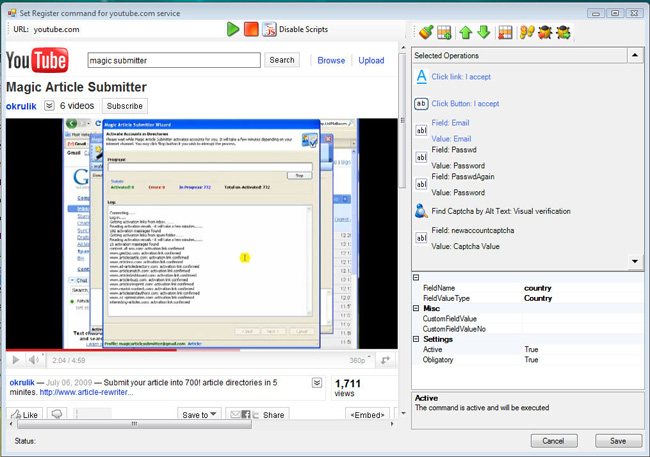Click the footsteps step icon
Screen dimensions: 650x457
527,32
